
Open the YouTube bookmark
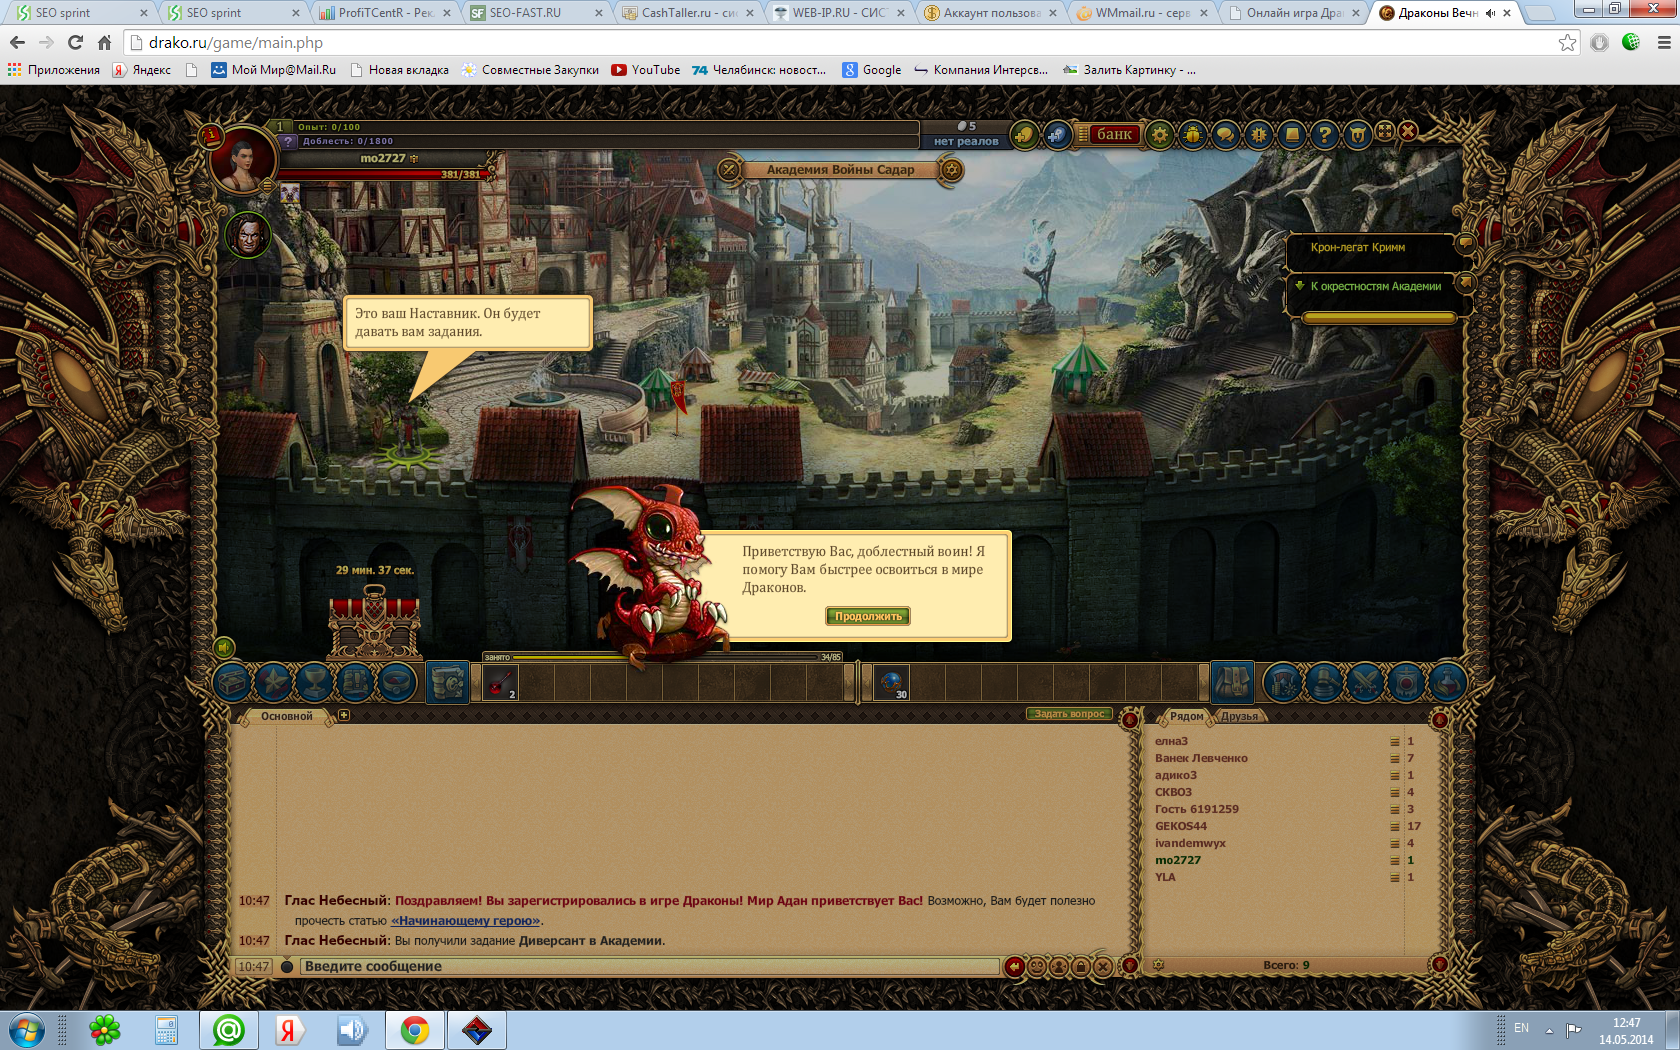click(x=646, y=70)
